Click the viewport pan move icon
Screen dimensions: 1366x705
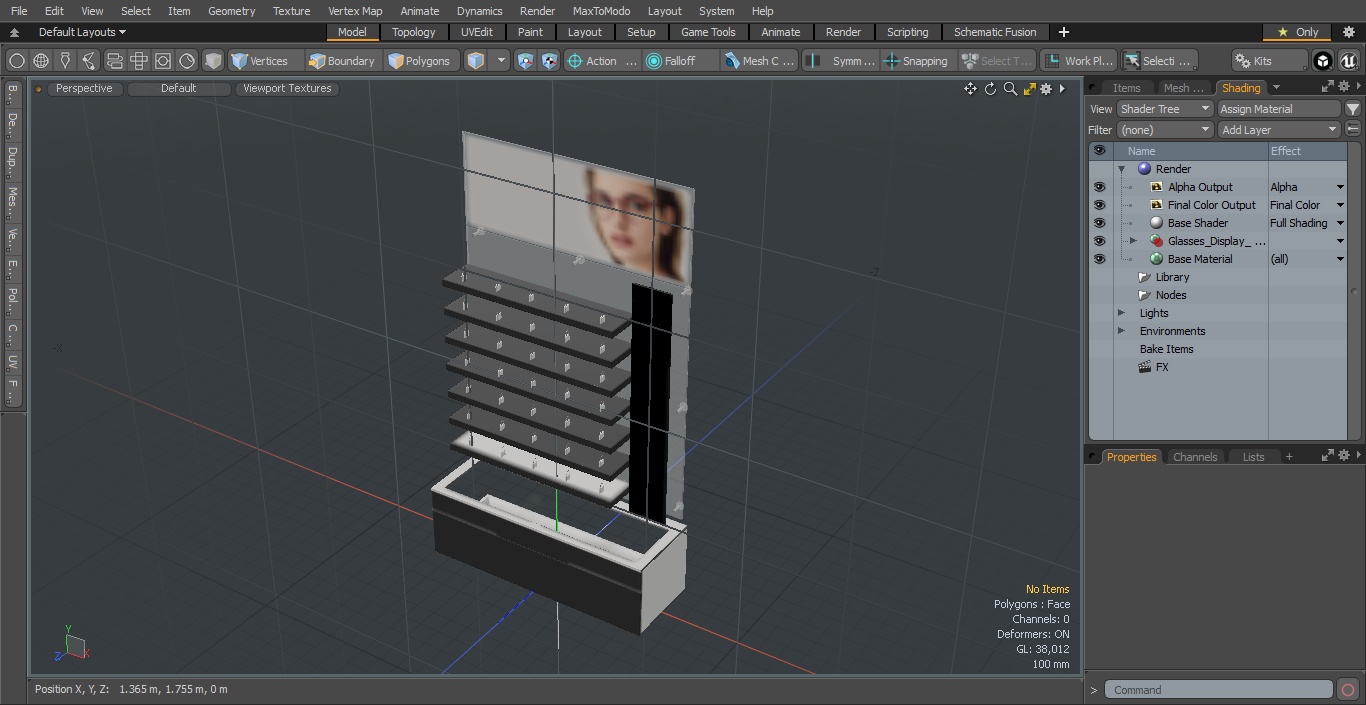click(970, 89)
